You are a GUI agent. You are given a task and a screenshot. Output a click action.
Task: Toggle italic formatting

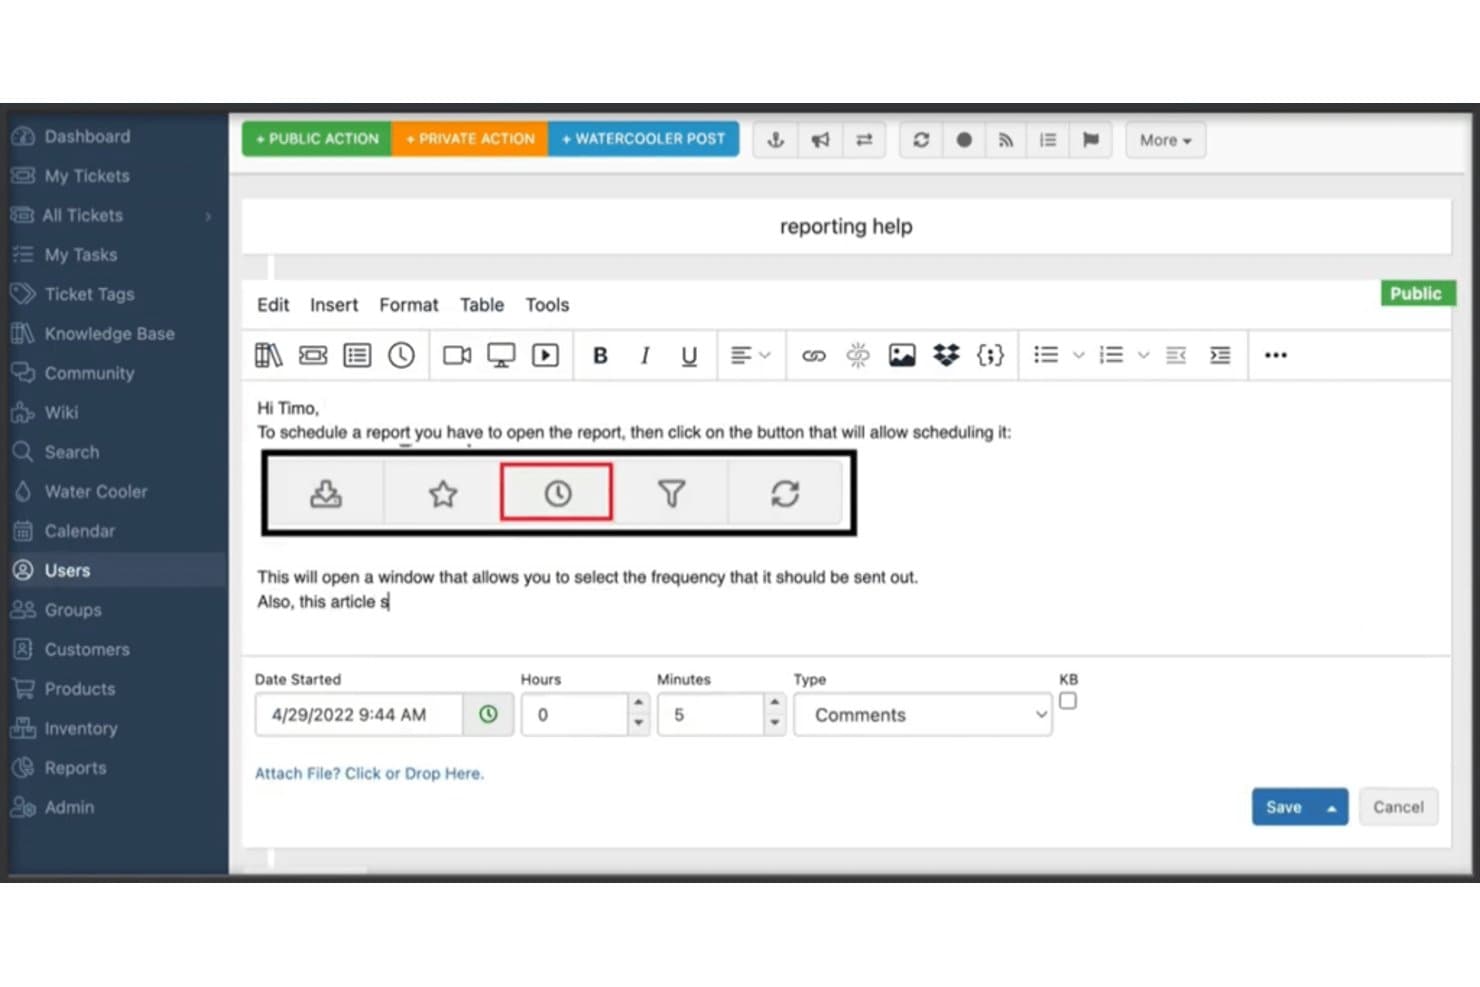645,355
